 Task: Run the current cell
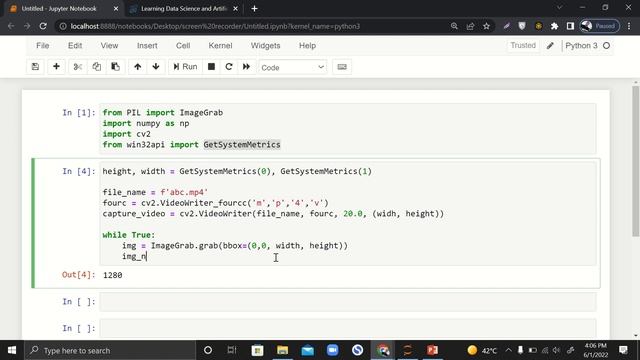pyautogui.click(x=185, y=67)
